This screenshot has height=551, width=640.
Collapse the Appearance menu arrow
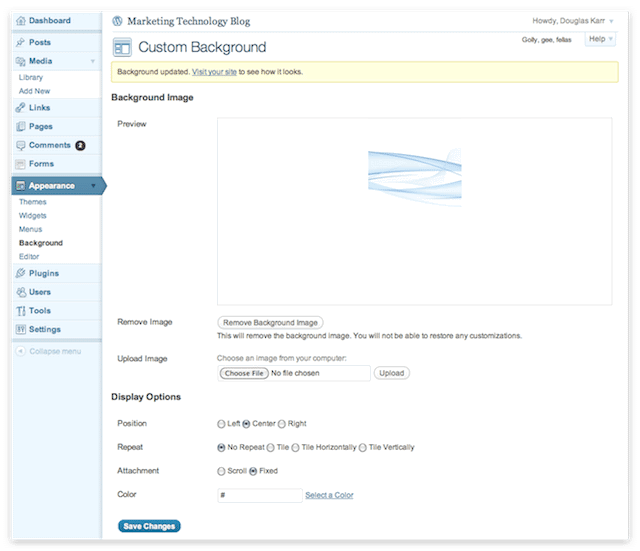pyautogui.click(x=93, y=186)
